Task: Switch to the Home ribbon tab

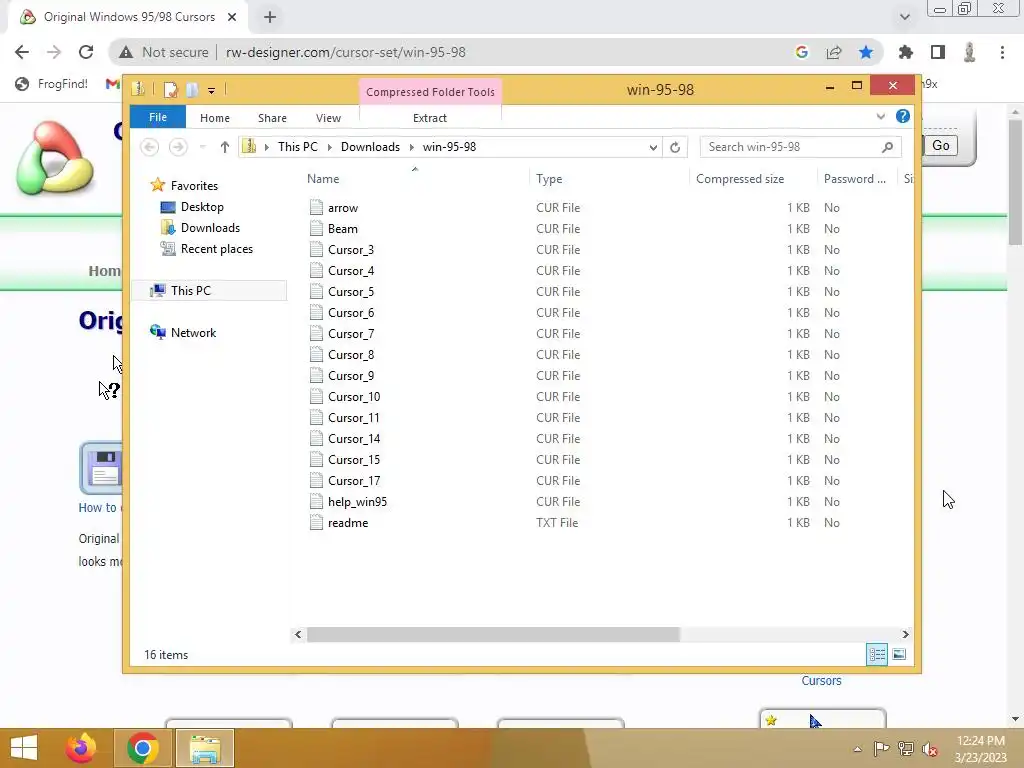Action: click(x=215, y=118)
